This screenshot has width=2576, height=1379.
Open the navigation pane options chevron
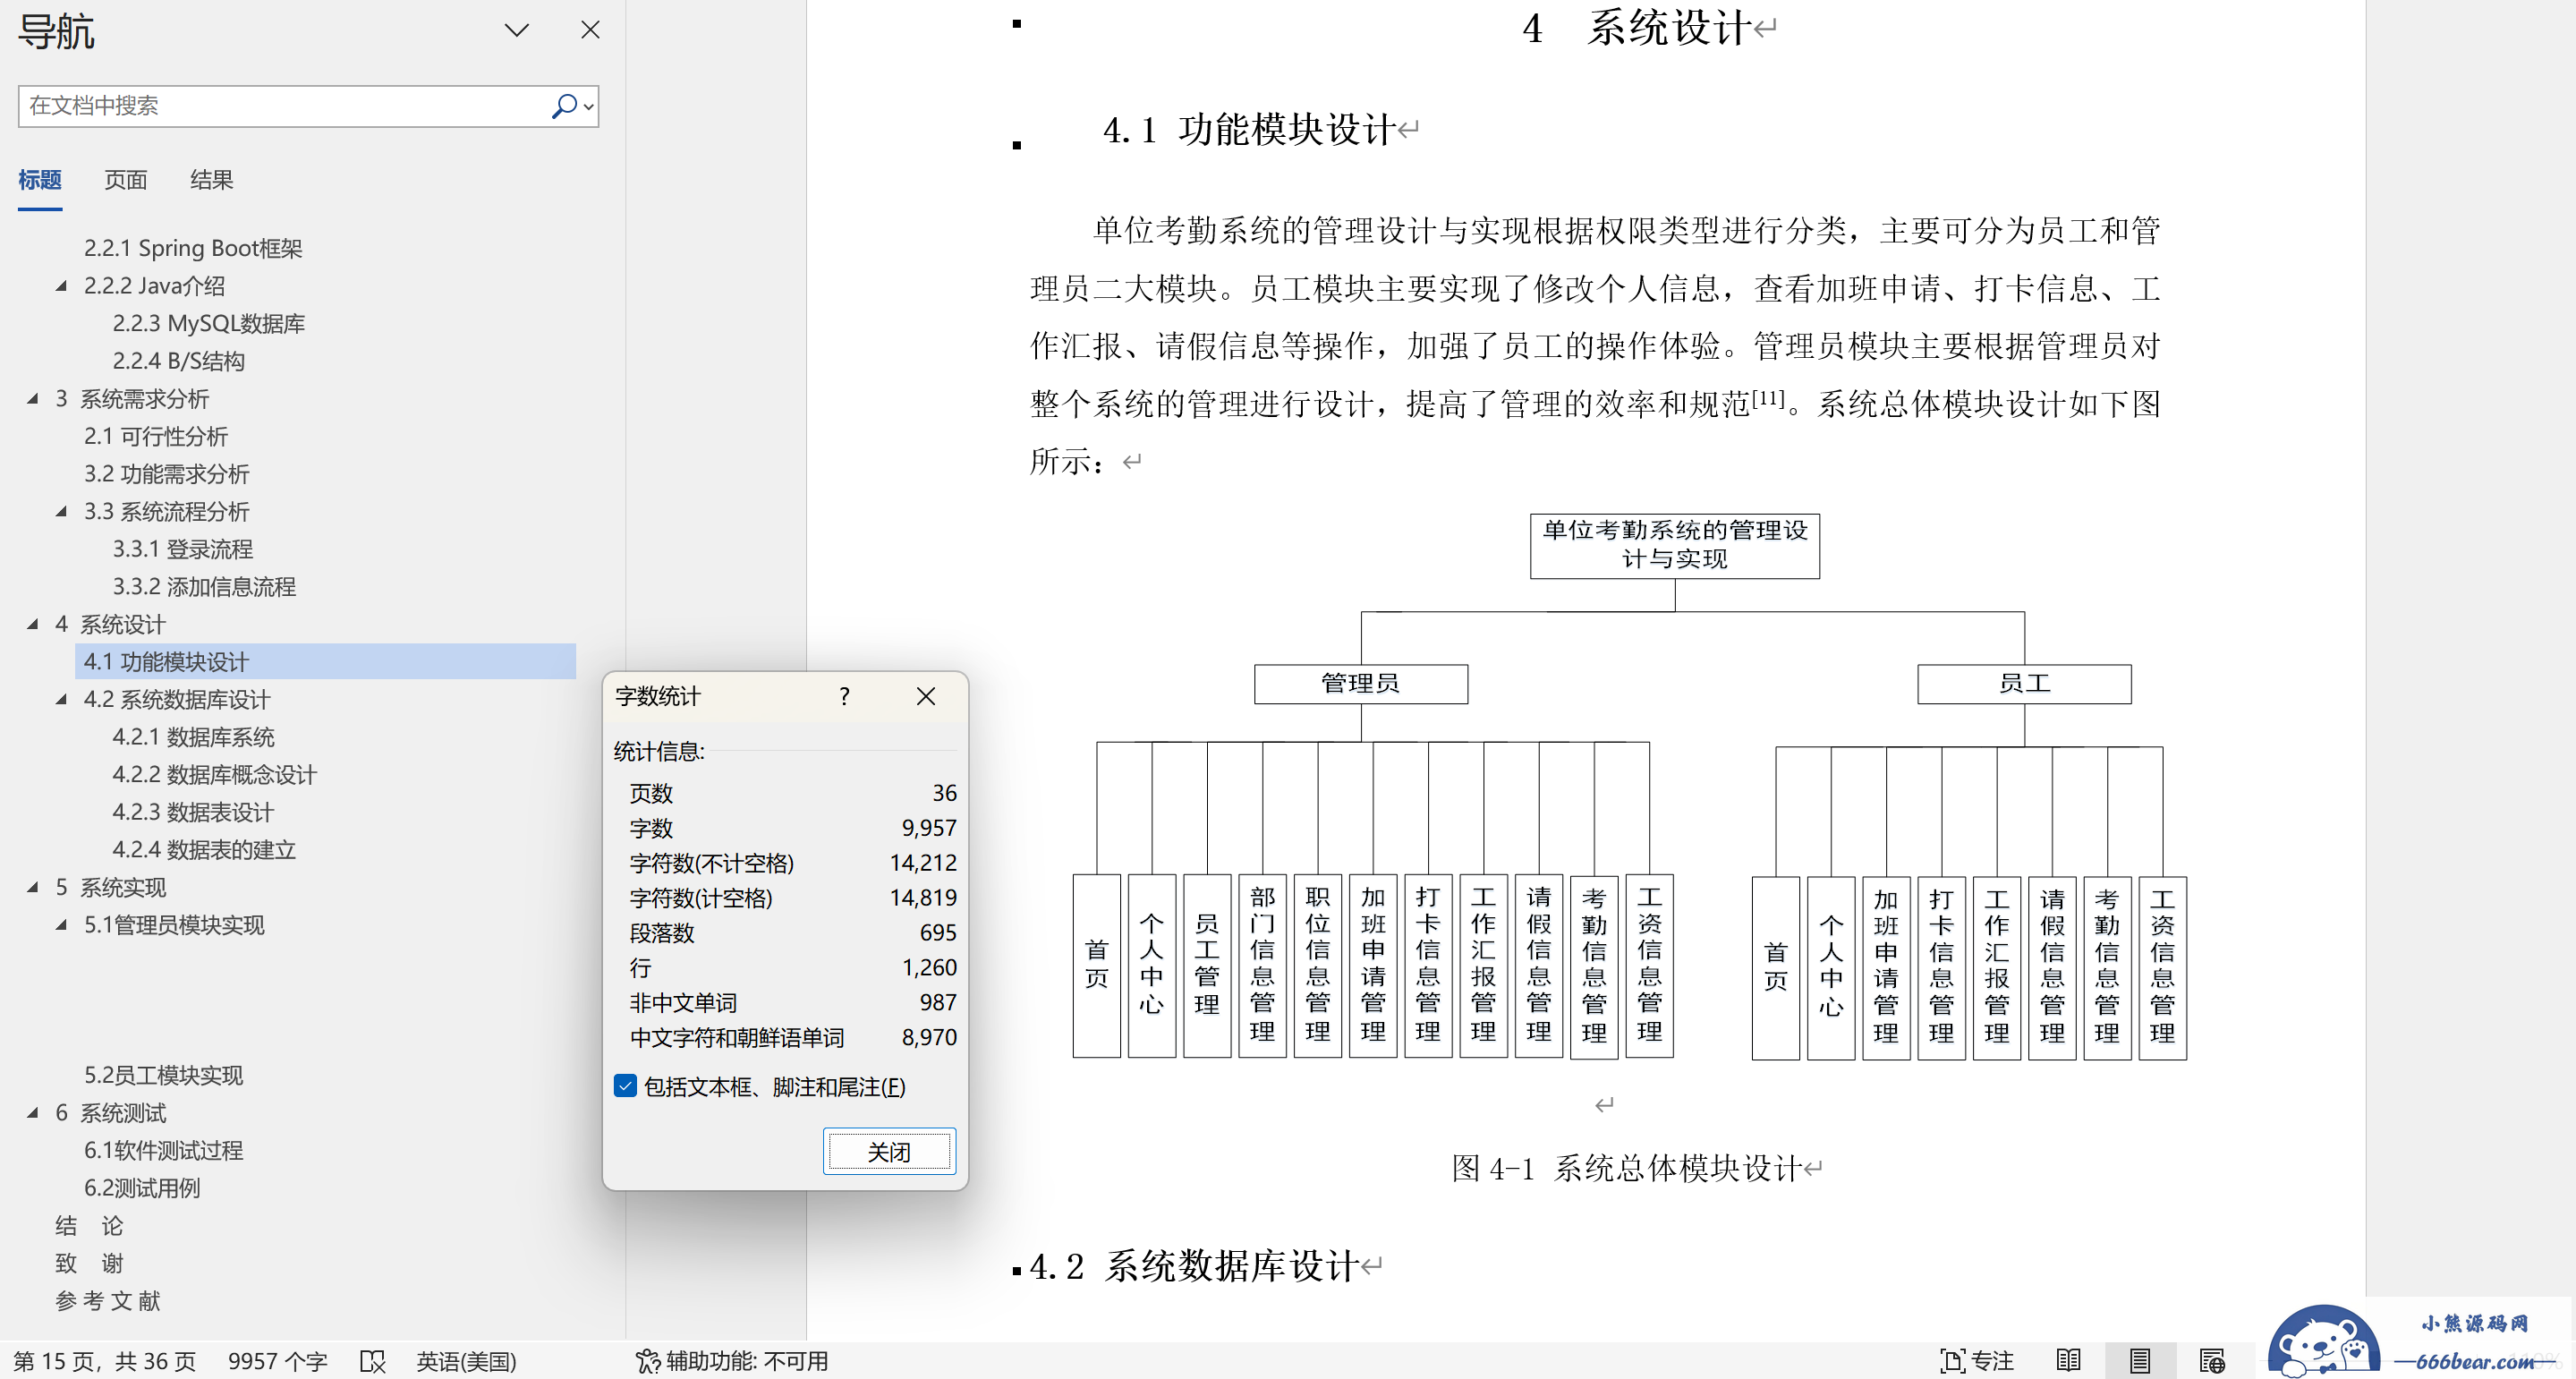click(516, 30)
